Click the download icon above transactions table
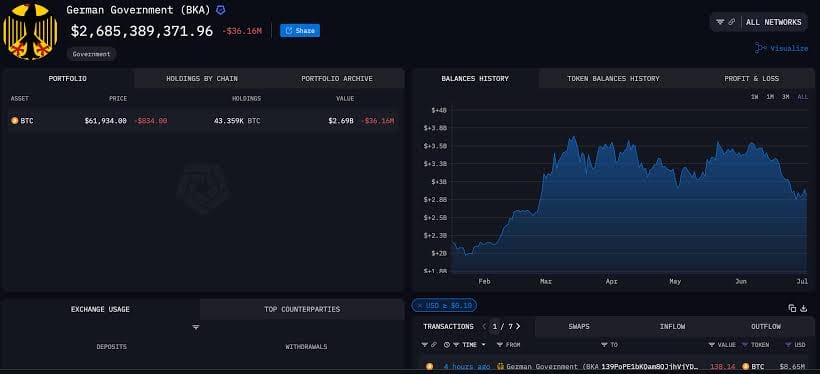 804,308
